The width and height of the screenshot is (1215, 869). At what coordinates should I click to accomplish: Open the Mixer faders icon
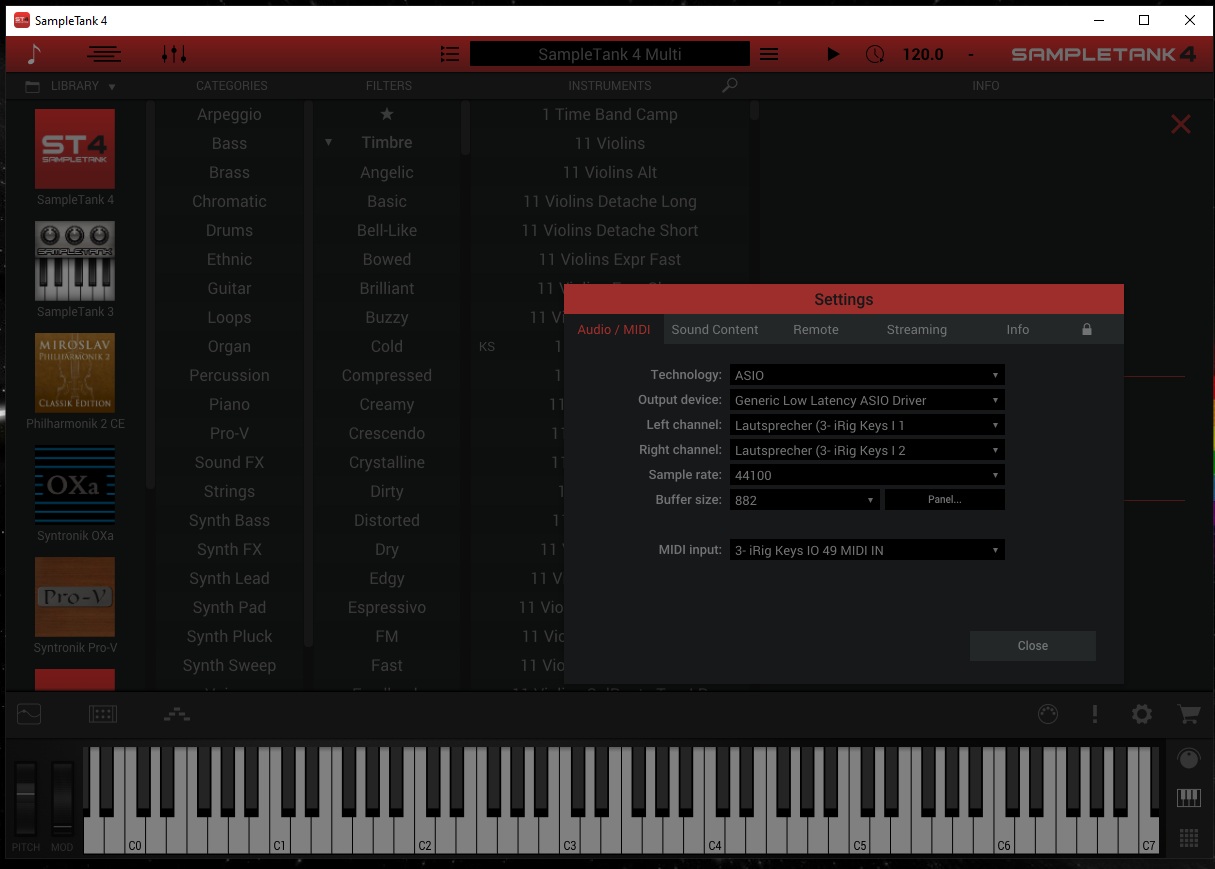point(174,54)
